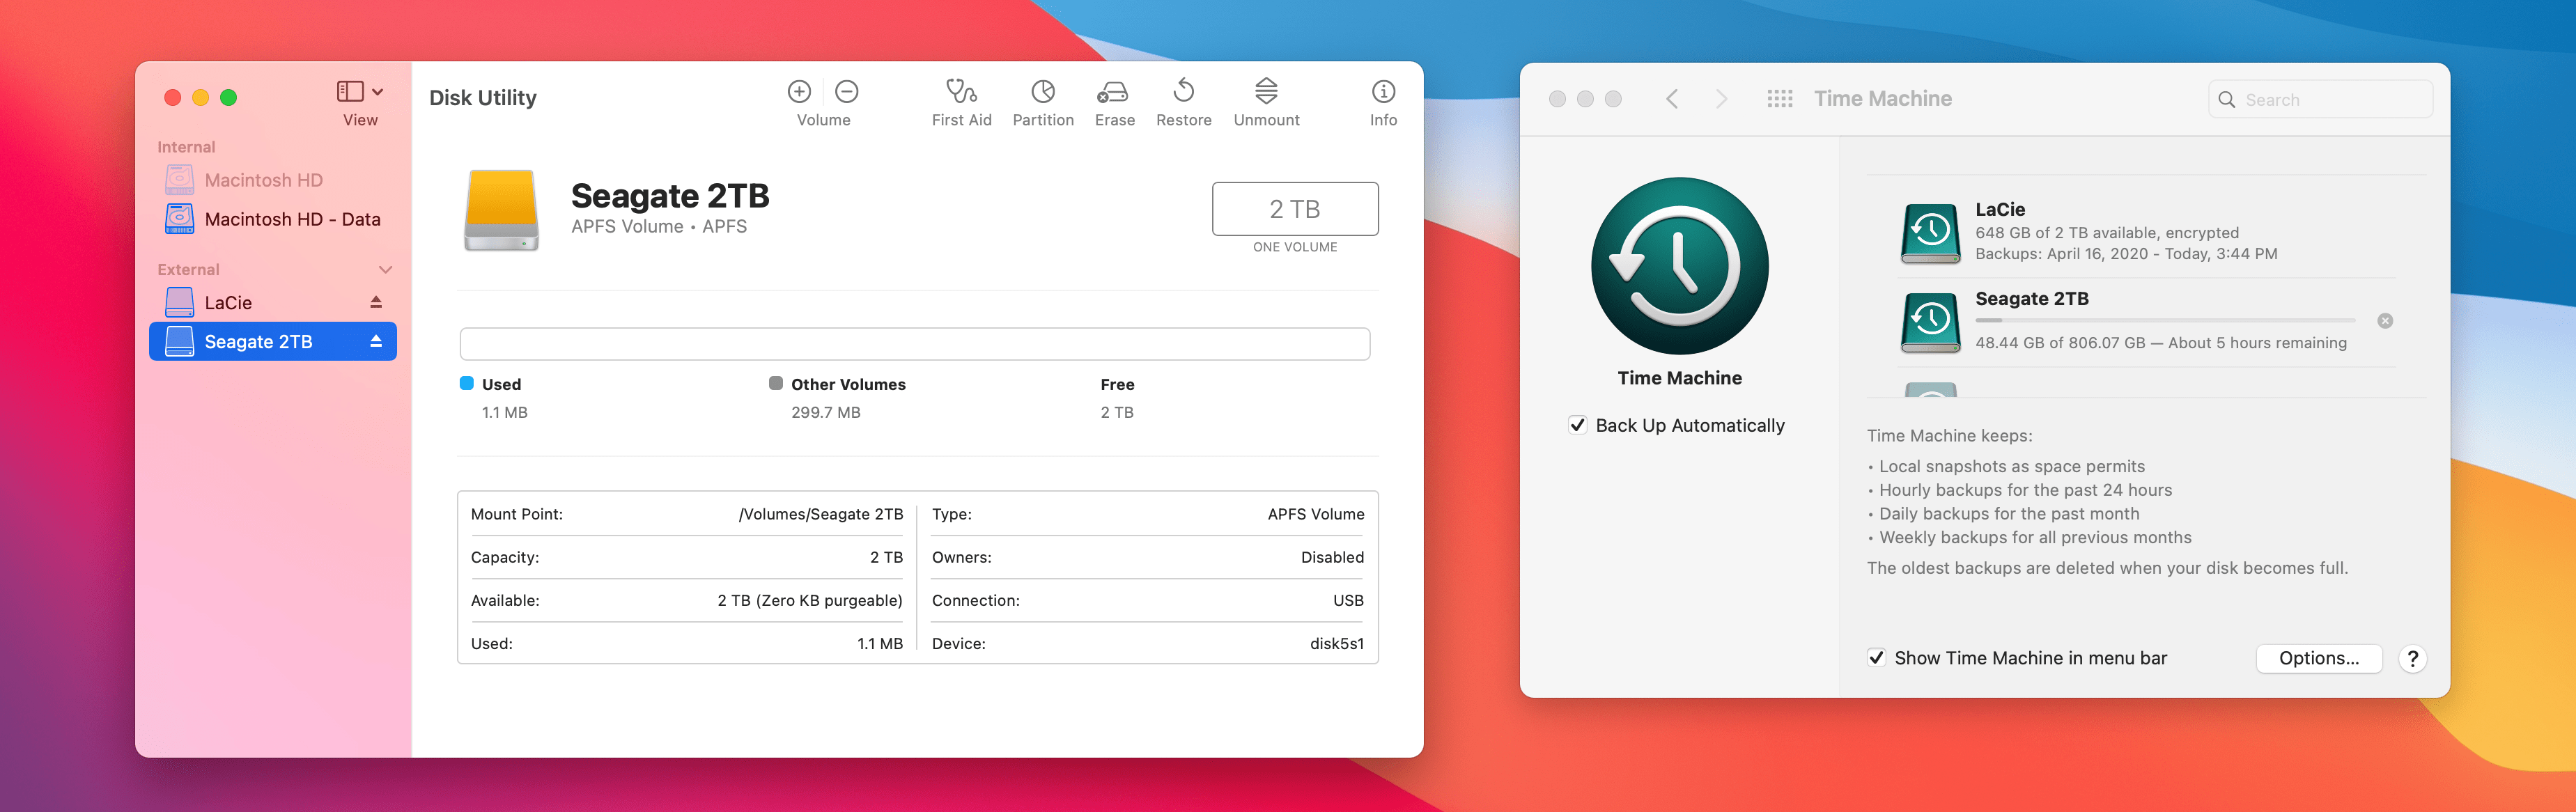Unmount the Seagate 2TB volume
2576x812 pixels.
point(1266,99)
